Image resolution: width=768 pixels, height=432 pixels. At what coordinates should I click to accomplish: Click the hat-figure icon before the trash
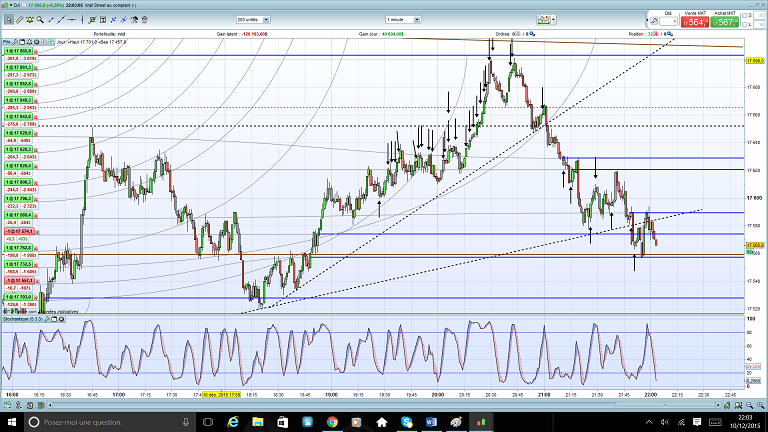[134, 20]
